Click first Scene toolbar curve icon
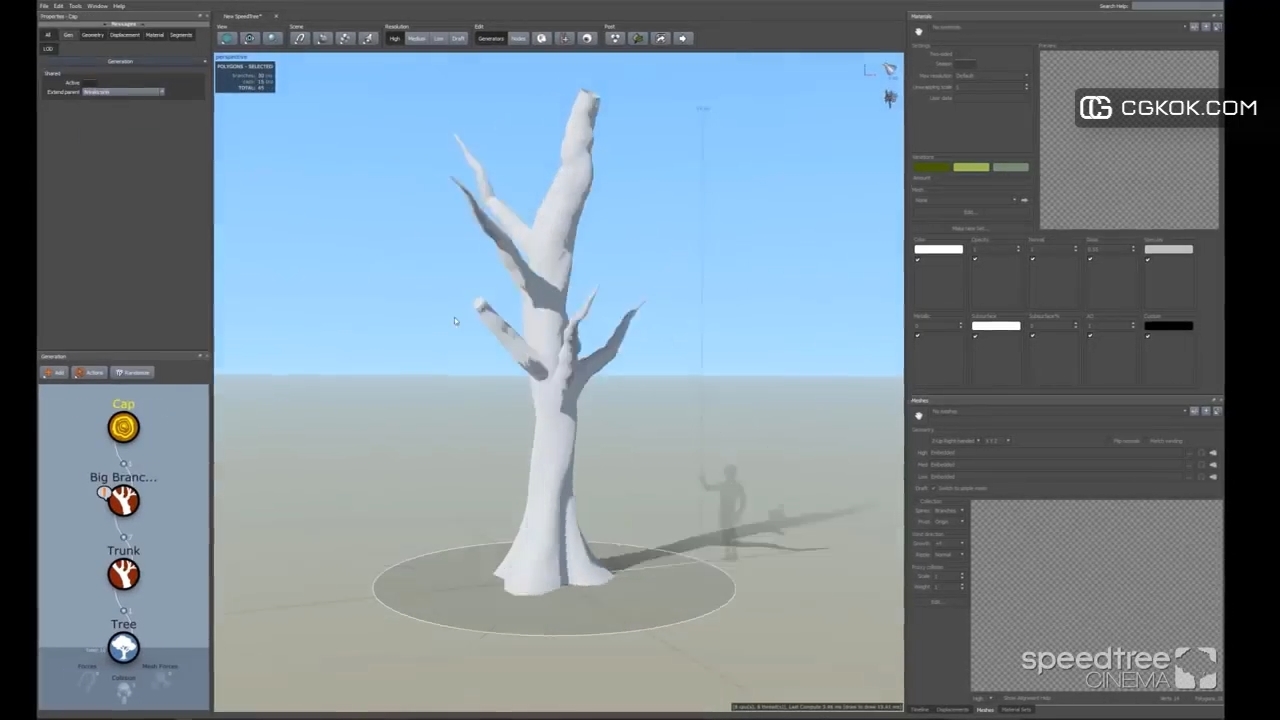 coord(299,39)
